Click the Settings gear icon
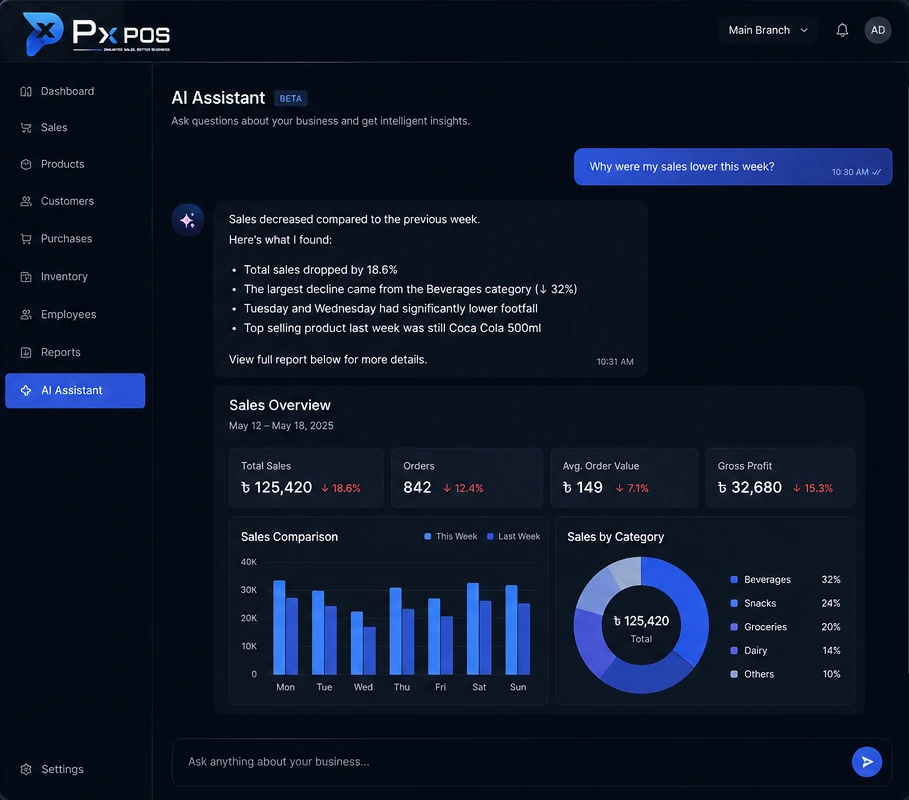The image size is (909, 800). (26, 769)
